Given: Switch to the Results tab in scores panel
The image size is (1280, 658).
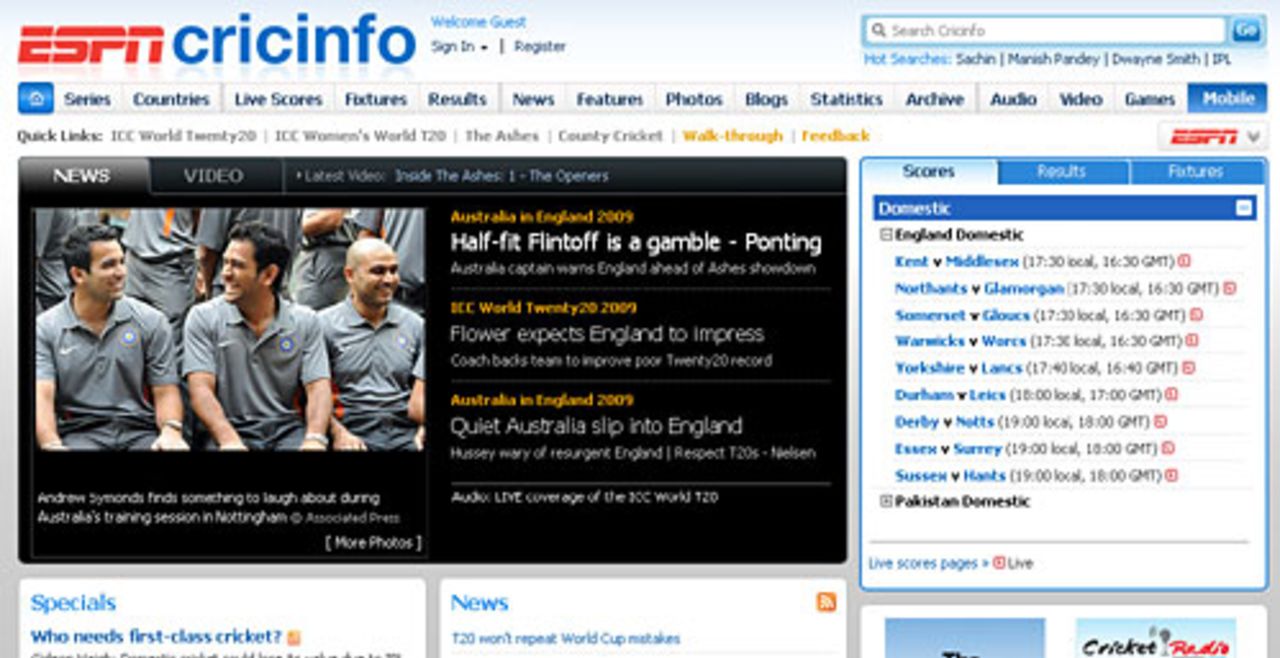Looking at the screenshot, I should (x=1061, y=172).
